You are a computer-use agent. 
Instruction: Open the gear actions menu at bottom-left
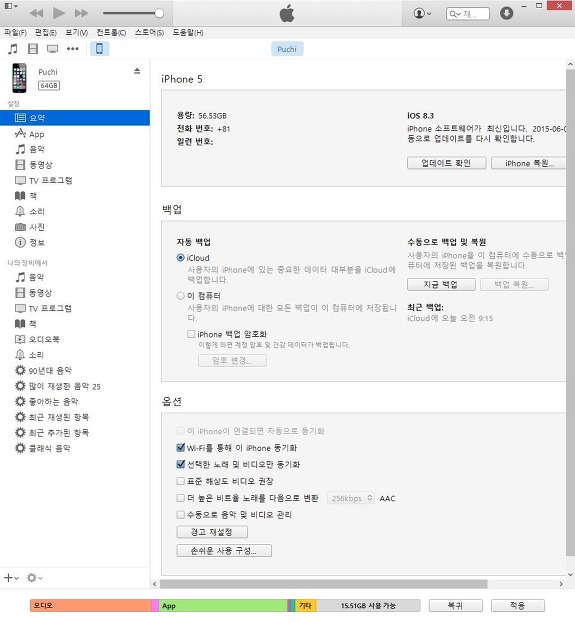click(x=34, y=578)
